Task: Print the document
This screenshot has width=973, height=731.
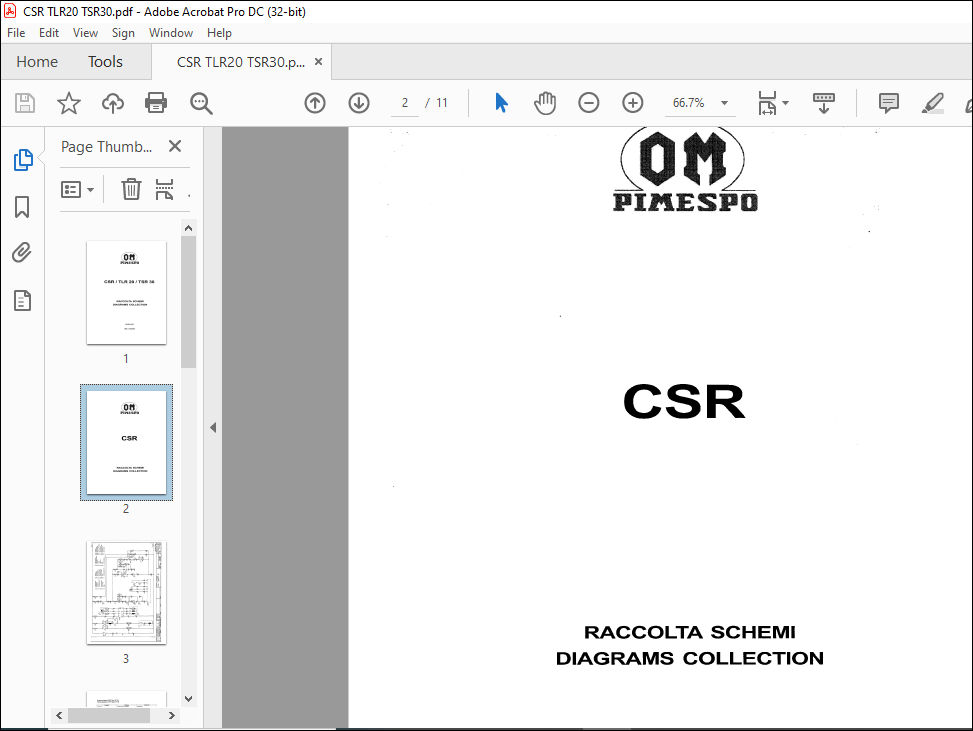Action: pos(156,103)
